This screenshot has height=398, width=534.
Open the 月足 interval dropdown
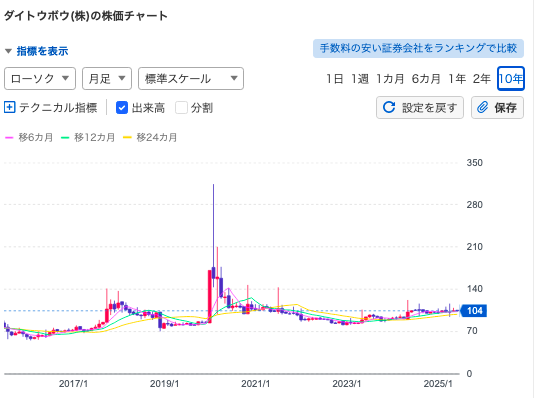(107, 79)
